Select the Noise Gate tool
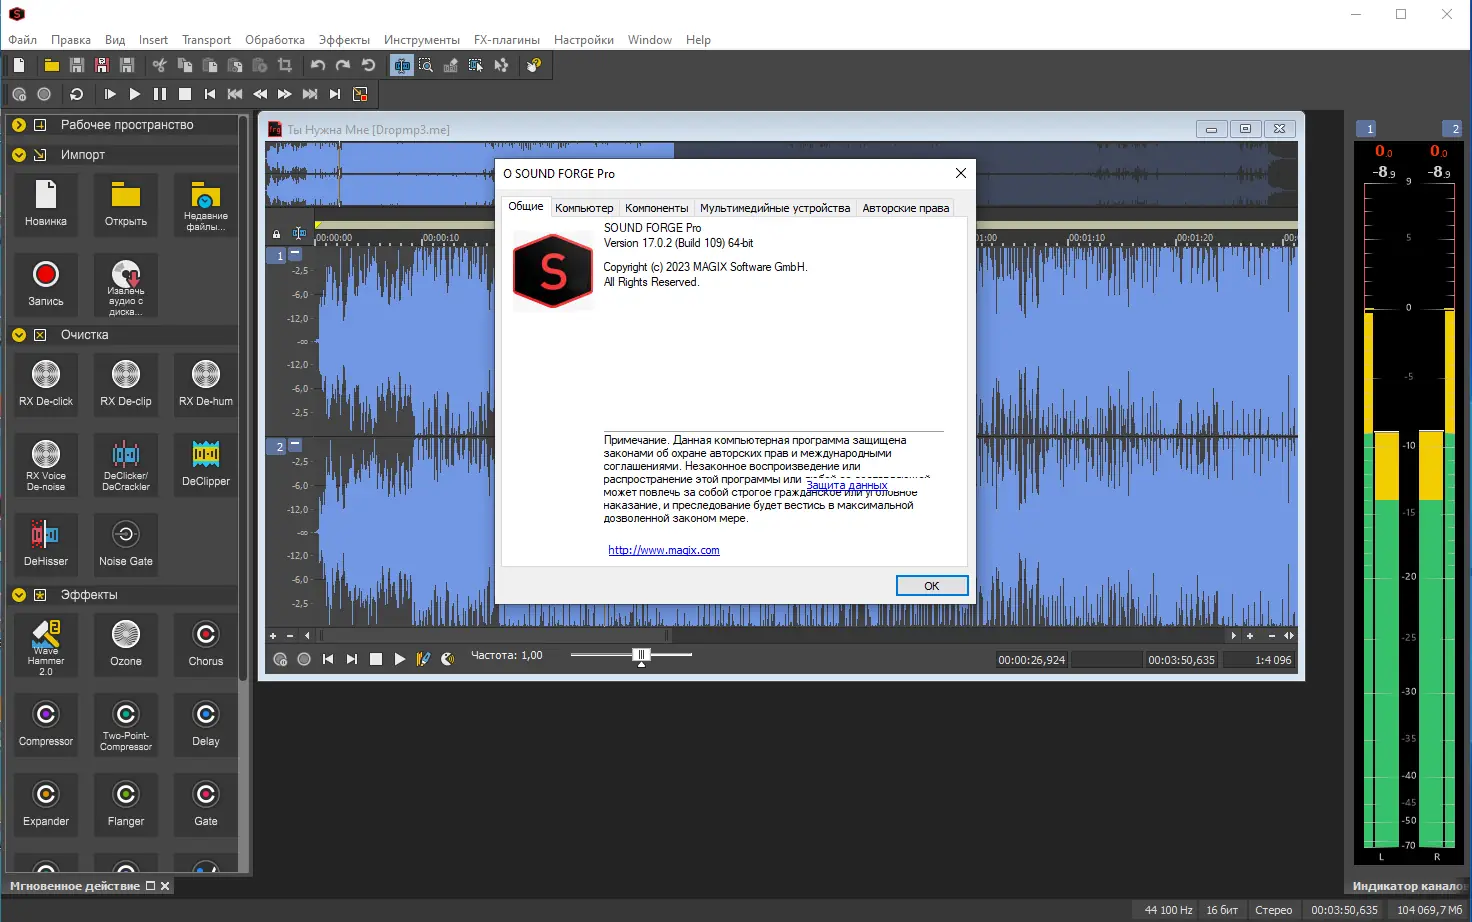Image resolution: width=1472 pixels, height=922 pixels. [x=125, y=544]
